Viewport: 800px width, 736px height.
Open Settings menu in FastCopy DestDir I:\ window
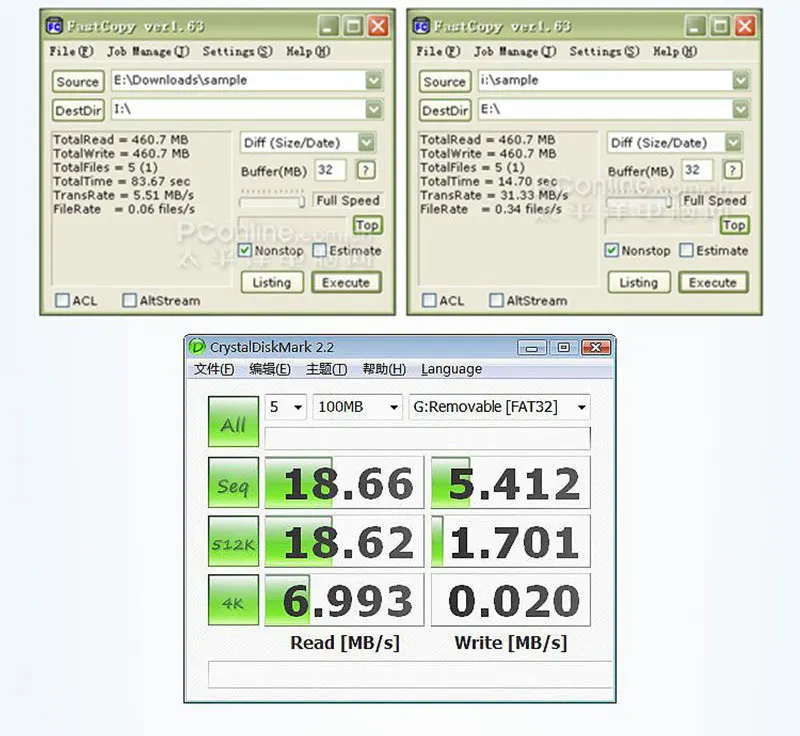[237, 51]
